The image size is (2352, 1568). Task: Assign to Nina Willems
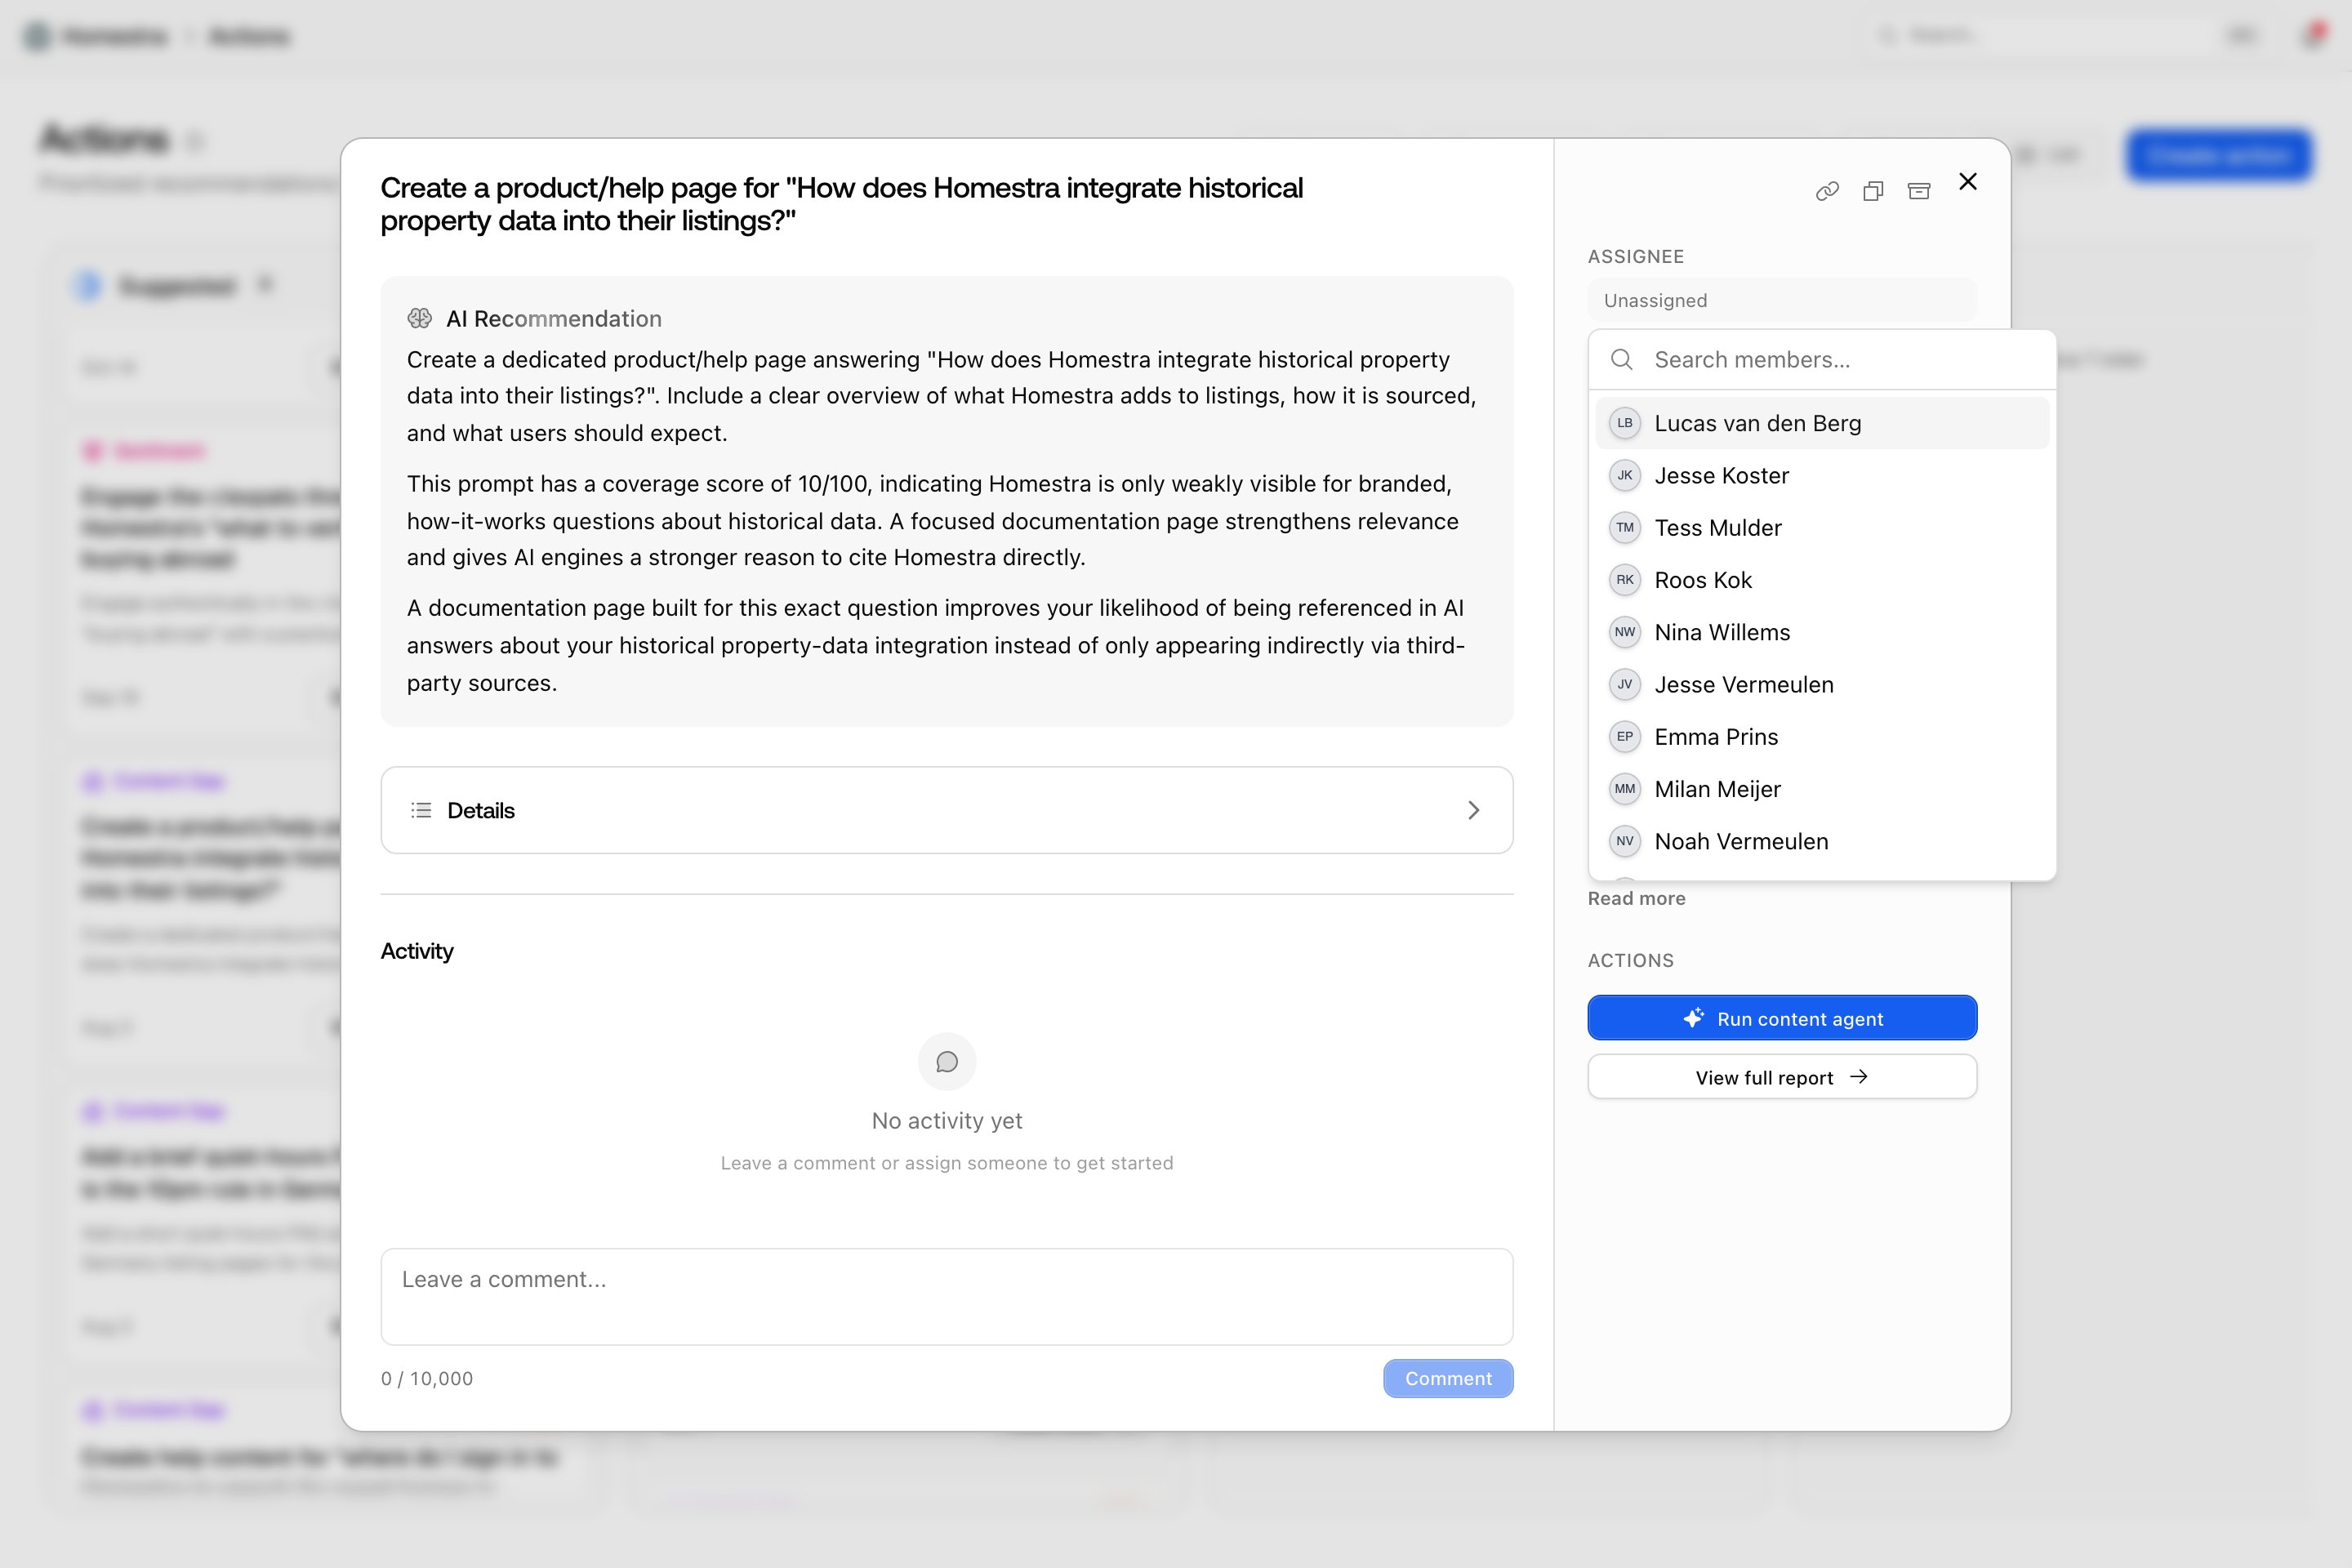[x=1822, y=632]
